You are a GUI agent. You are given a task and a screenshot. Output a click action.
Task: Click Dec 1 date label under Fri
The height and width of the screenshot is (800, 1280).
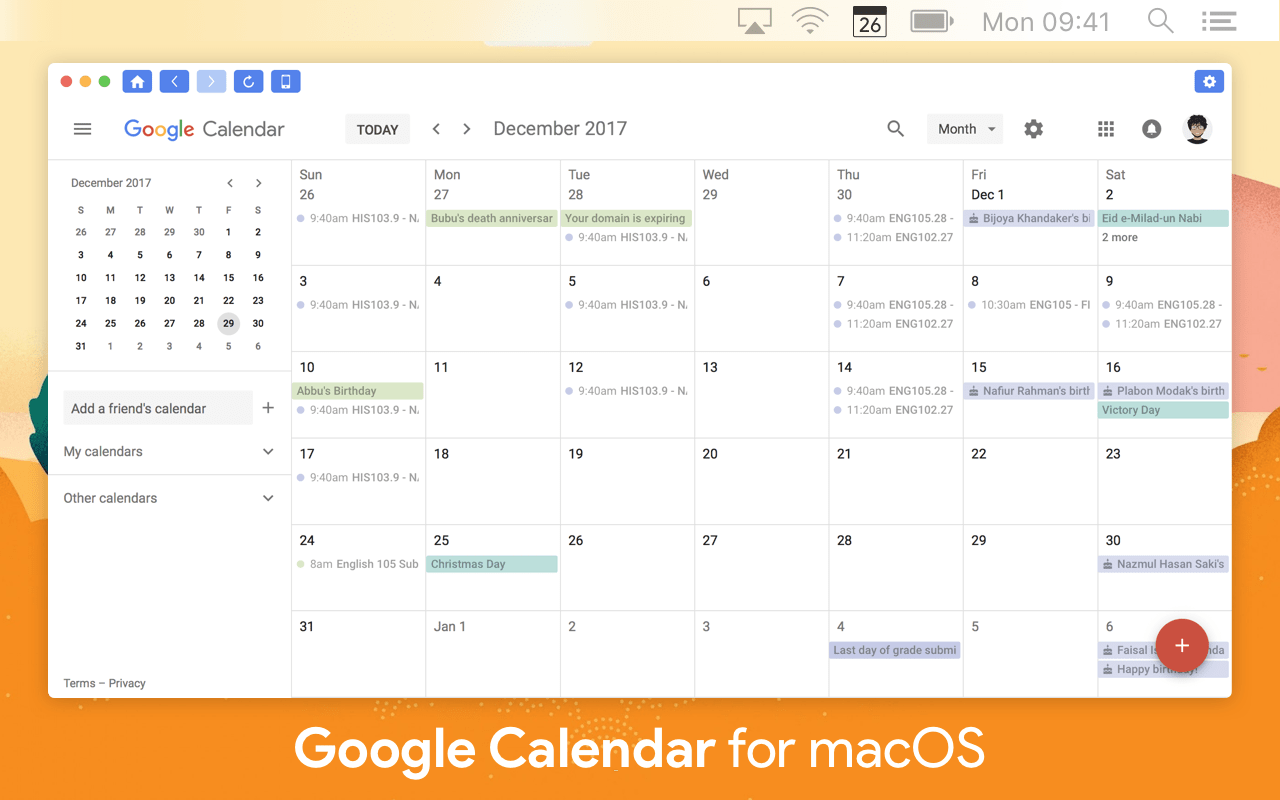(988, 195)
